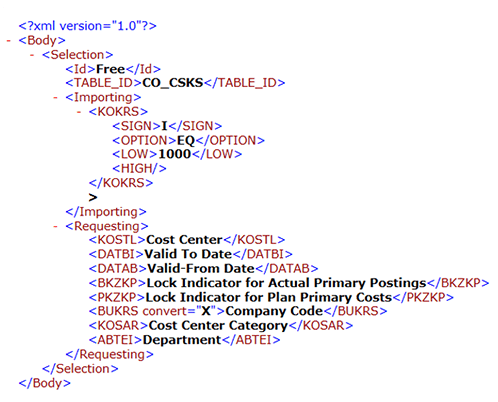
Task: Select the closing Selection tag
Action: point(80,369)
